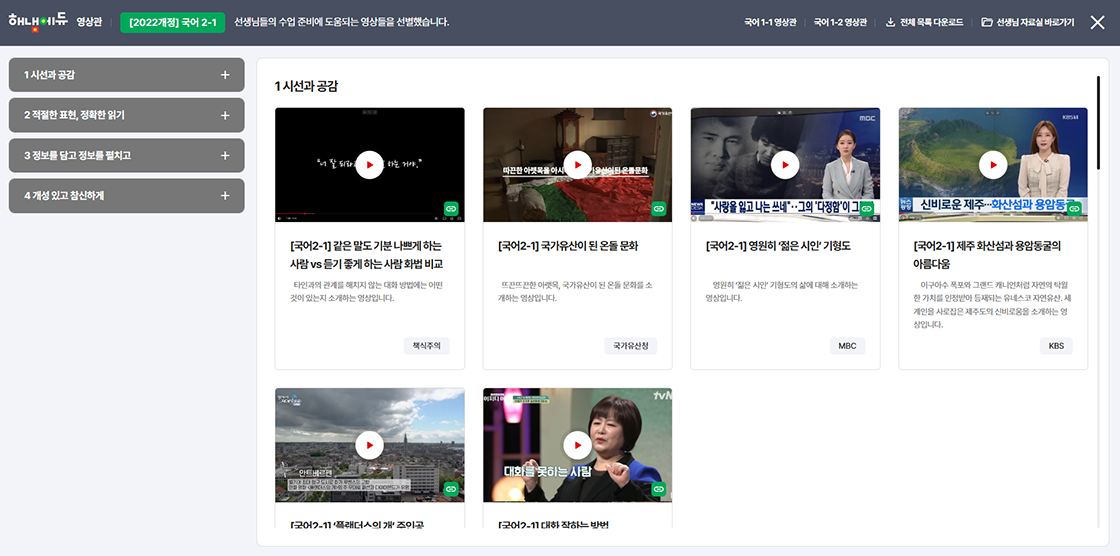Close the 영상관 with the X icon
This screenshot has width=1120, height=556.
pos(1097,22)
